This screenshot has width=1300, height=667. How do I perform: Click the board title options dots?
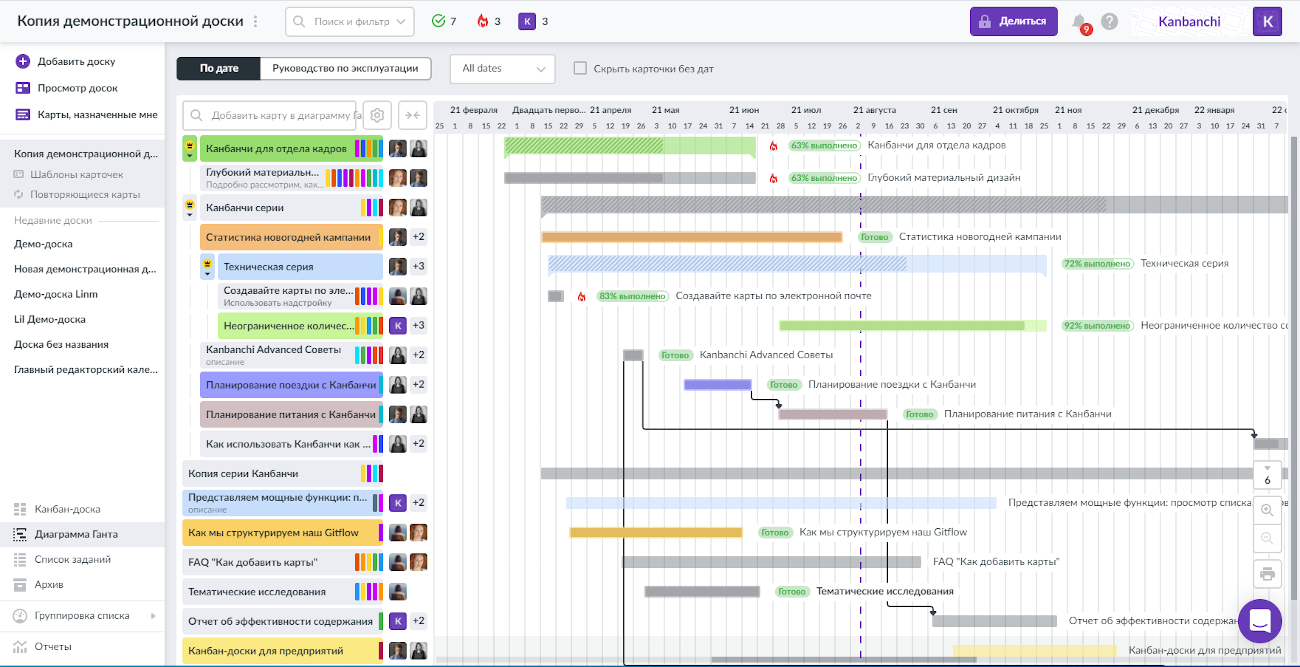point(255,21)
